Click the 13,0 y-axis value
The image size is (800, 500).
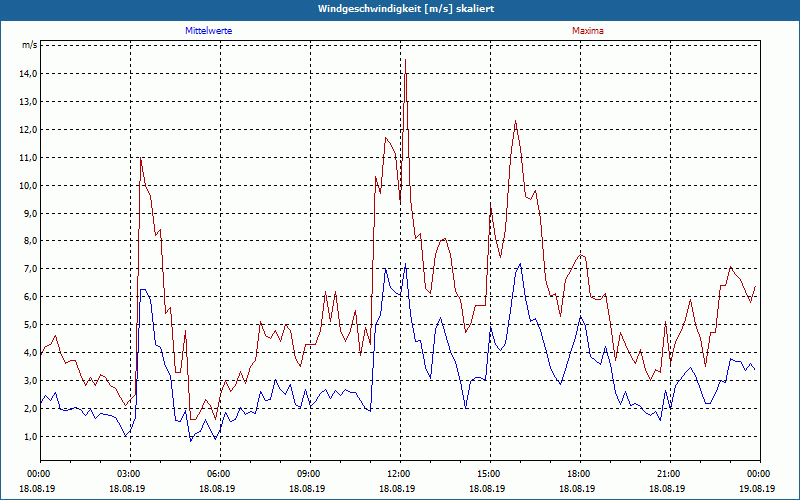pyautogui.click(x=29, y=102)
